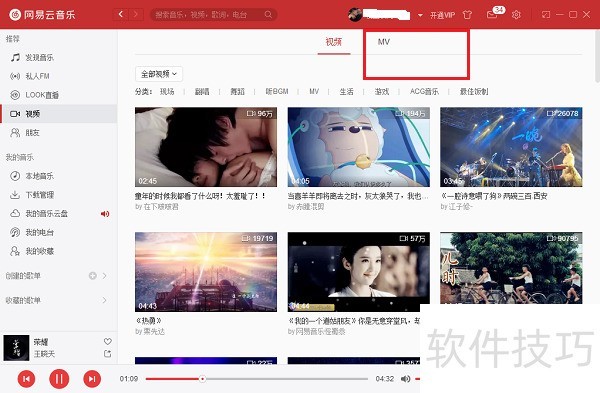Open the skin theme shirt icon
600x393 pixels.
coord(467,15)
